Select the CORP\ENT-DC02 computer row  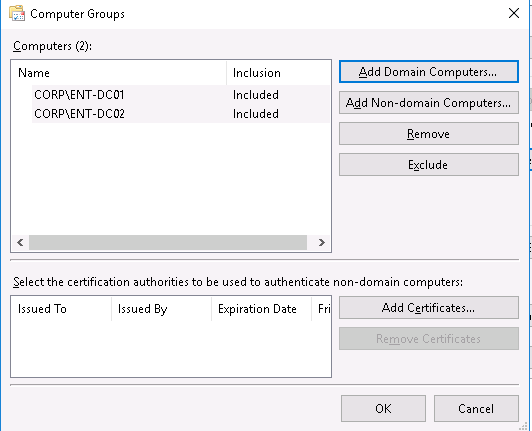point(180,114)
